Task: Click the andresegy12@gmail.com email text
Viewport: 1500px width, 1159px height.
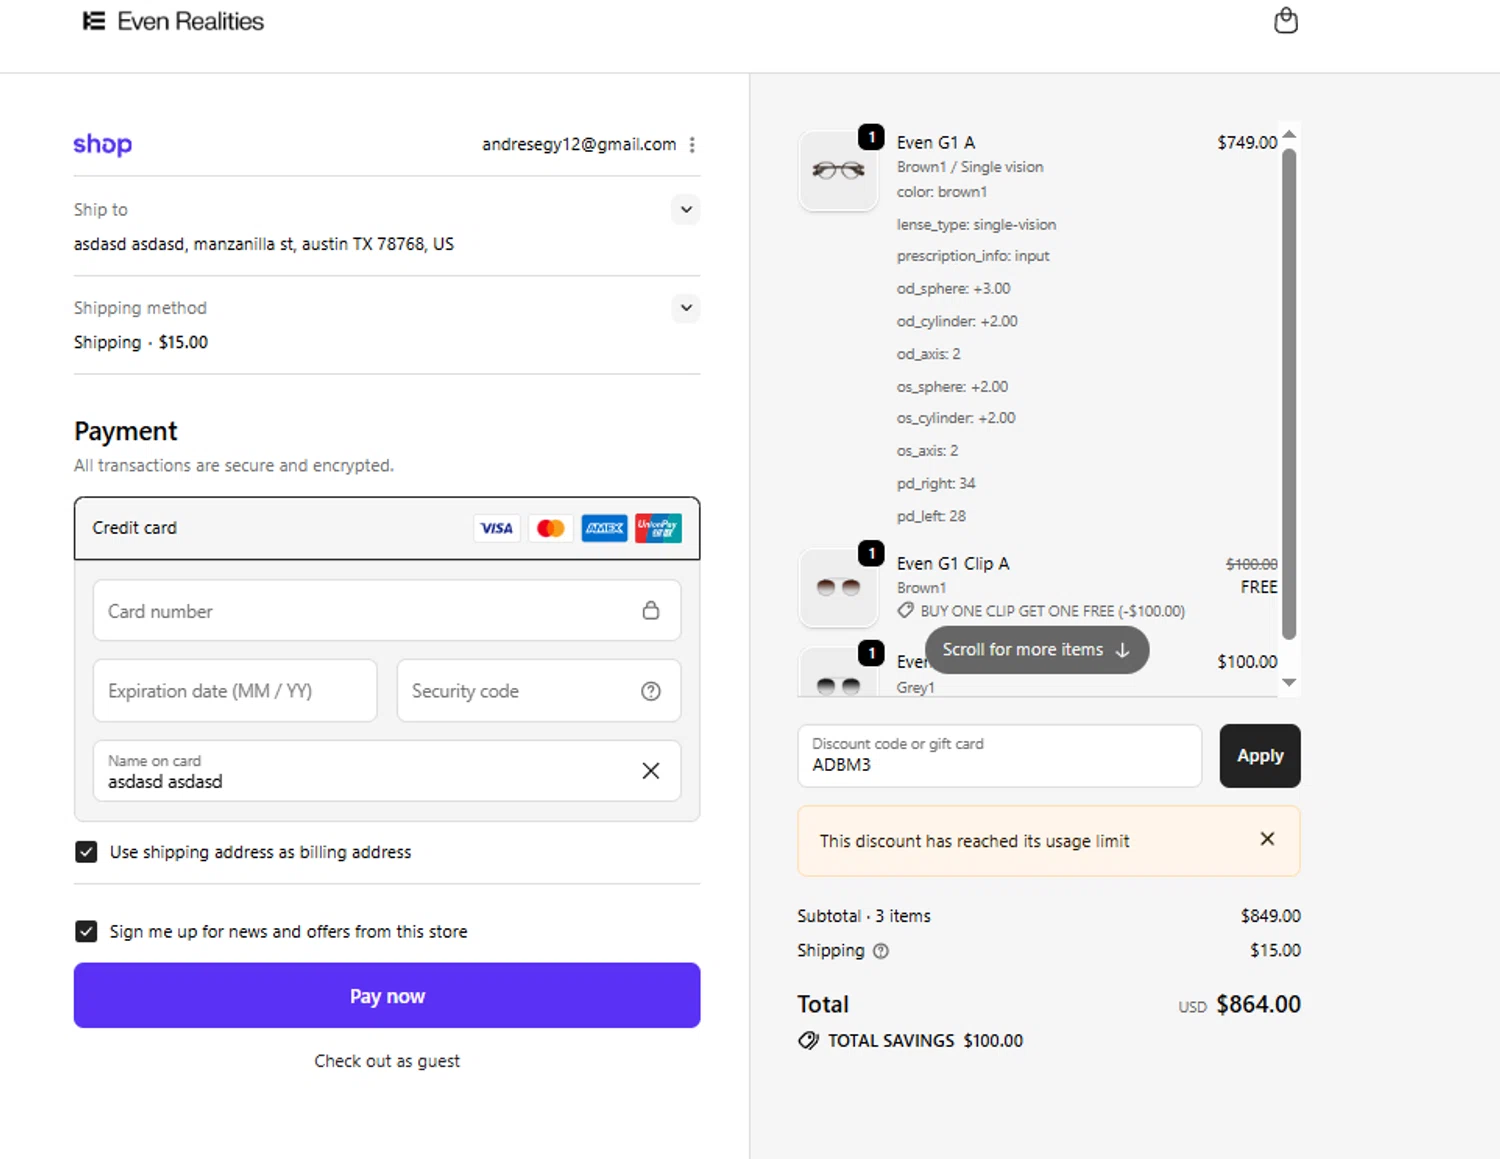Action: 579,145
